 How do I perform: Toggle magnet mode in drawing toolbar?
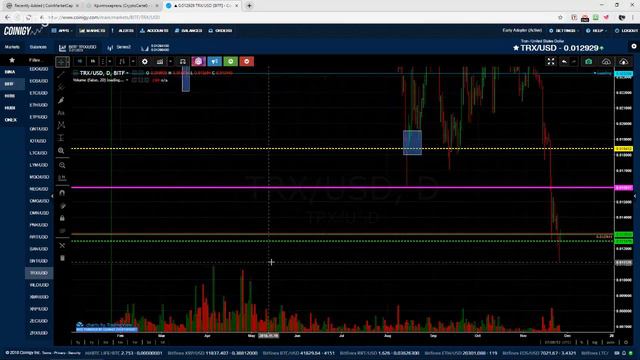(x=62, y=193)
